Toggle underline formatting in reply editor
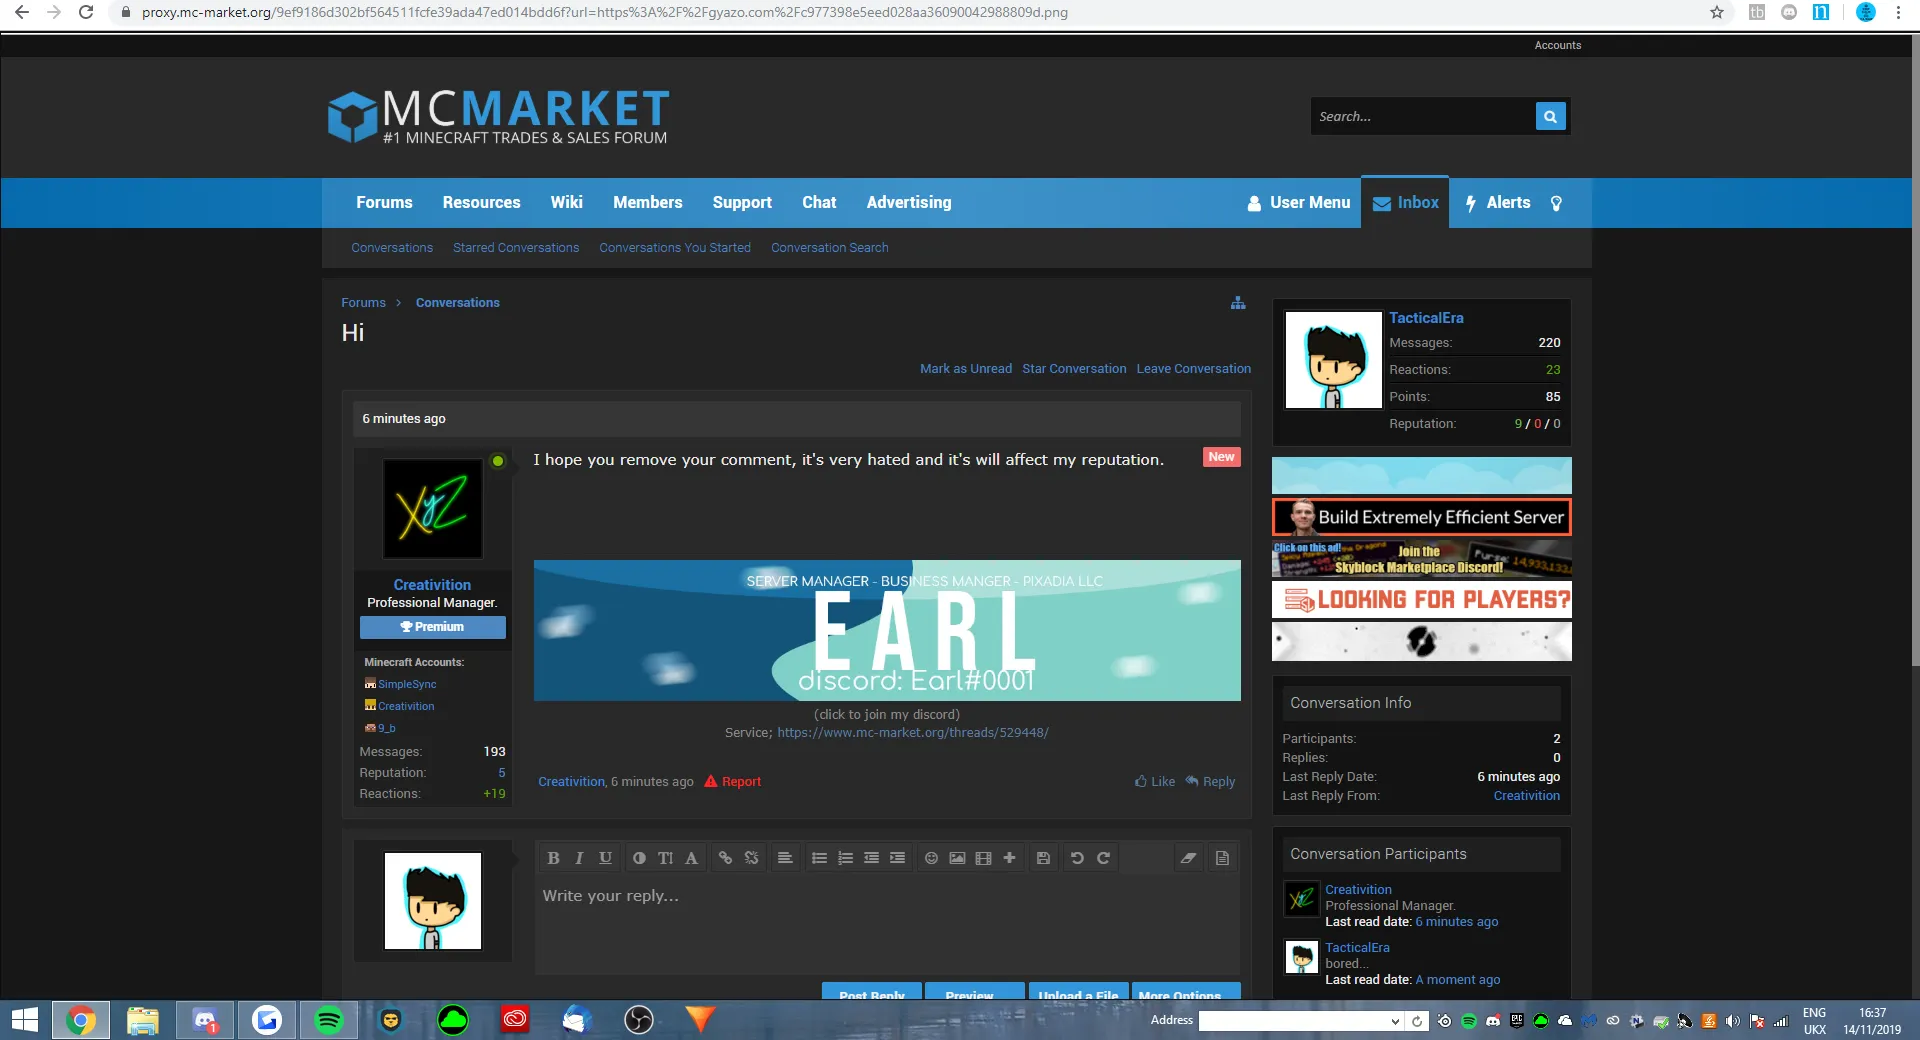 point(605,858)
